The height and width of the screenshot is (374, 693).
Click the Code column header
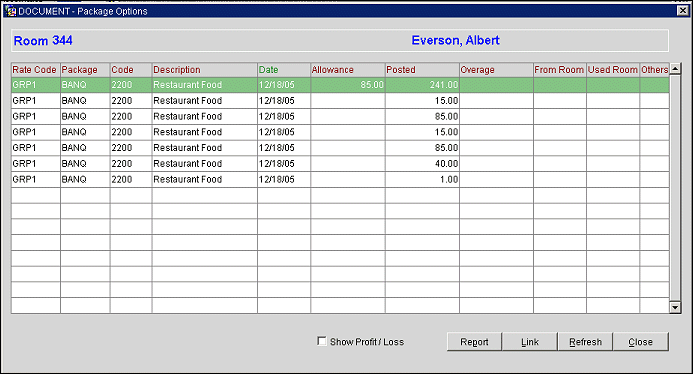[131, 70]
